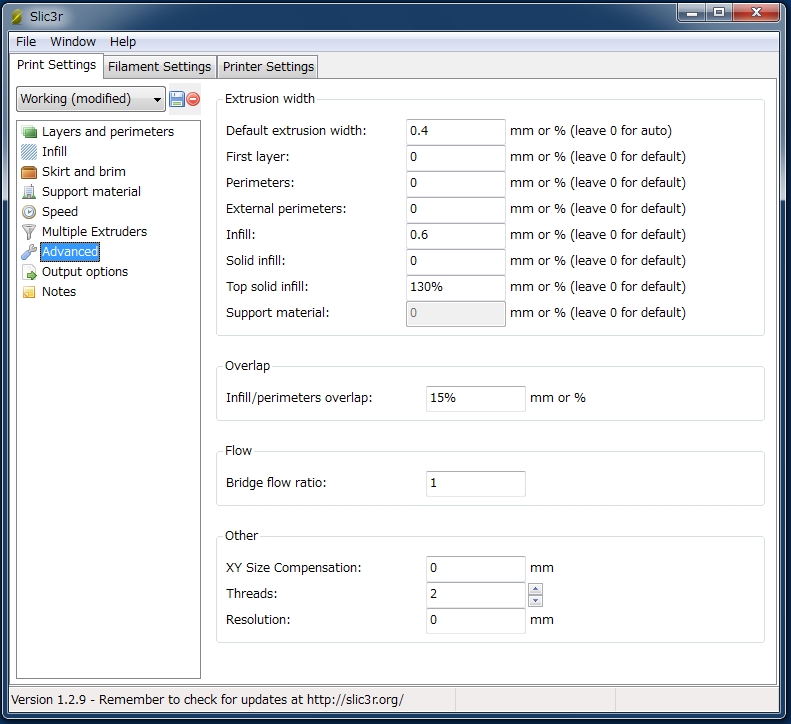The image size is (791, 724).
Task: Click the Top solid infill field showing 130%
Action: pyautogui.click(x=456, y=287)
